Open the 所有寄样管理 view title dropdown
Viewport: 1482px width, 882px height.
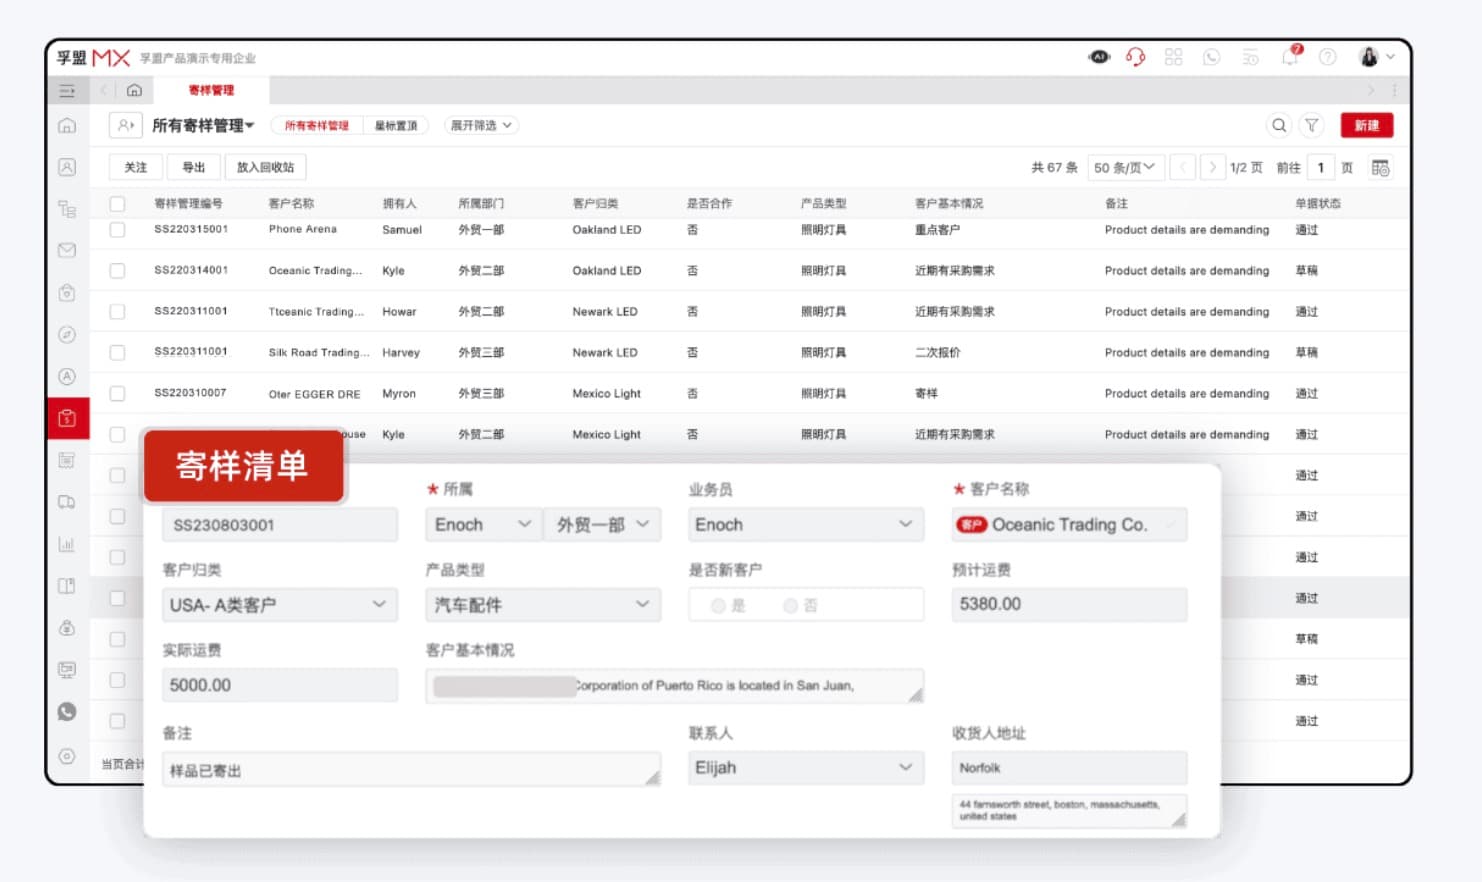pyautogui.click(x=203, y=126)
